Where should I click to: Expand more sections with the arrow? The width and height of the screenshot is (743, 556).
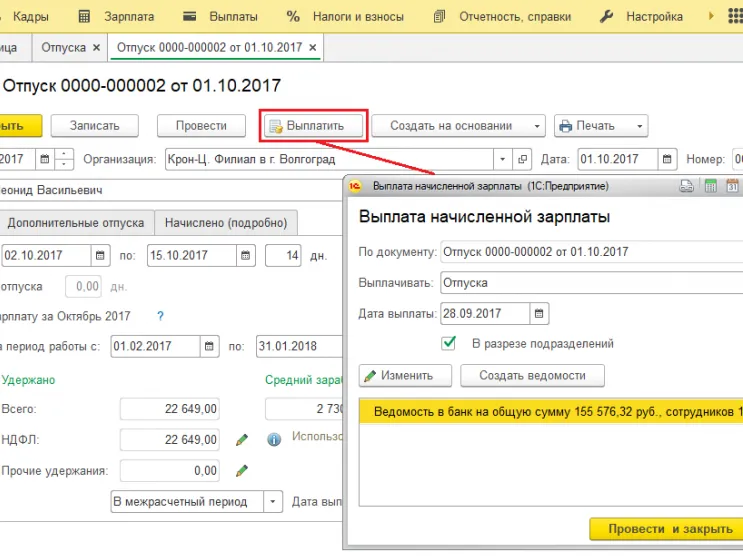711,16
